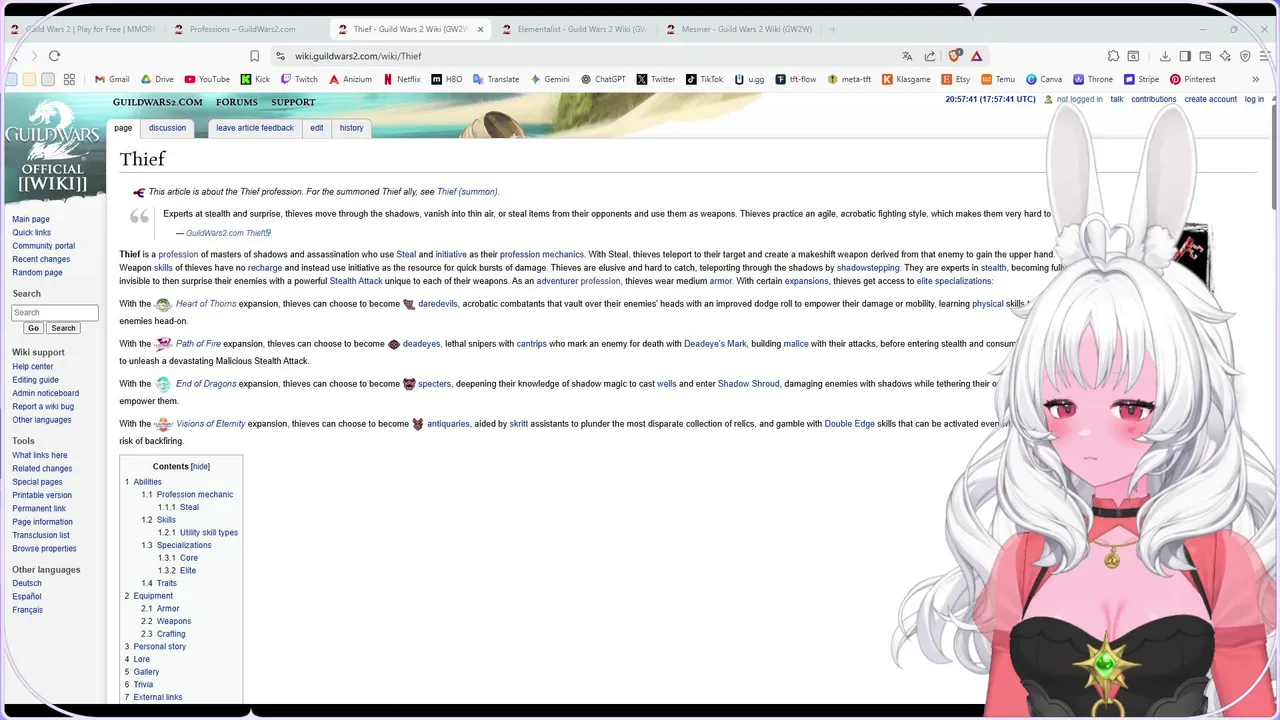Open the Deadeye's Mark link
This screenshot has width=1280, height=720.
[x=715, y=344]
